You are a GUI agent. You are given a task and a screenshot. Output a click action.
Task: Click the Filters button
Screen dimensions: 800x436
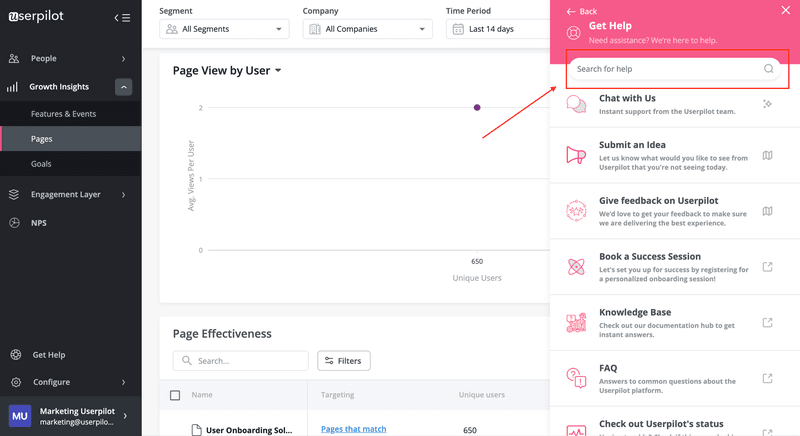[344, 361]
